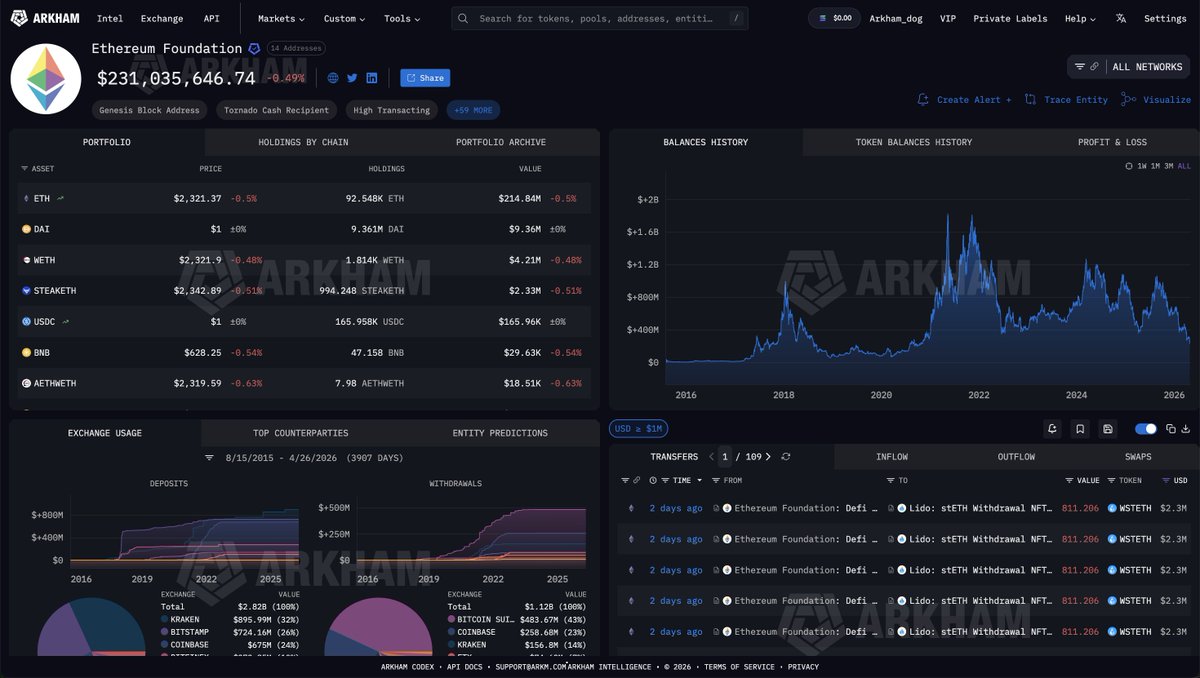Click the Visualize link
This screenshot has height=678, width=1200.
[x=1156, y=100]
